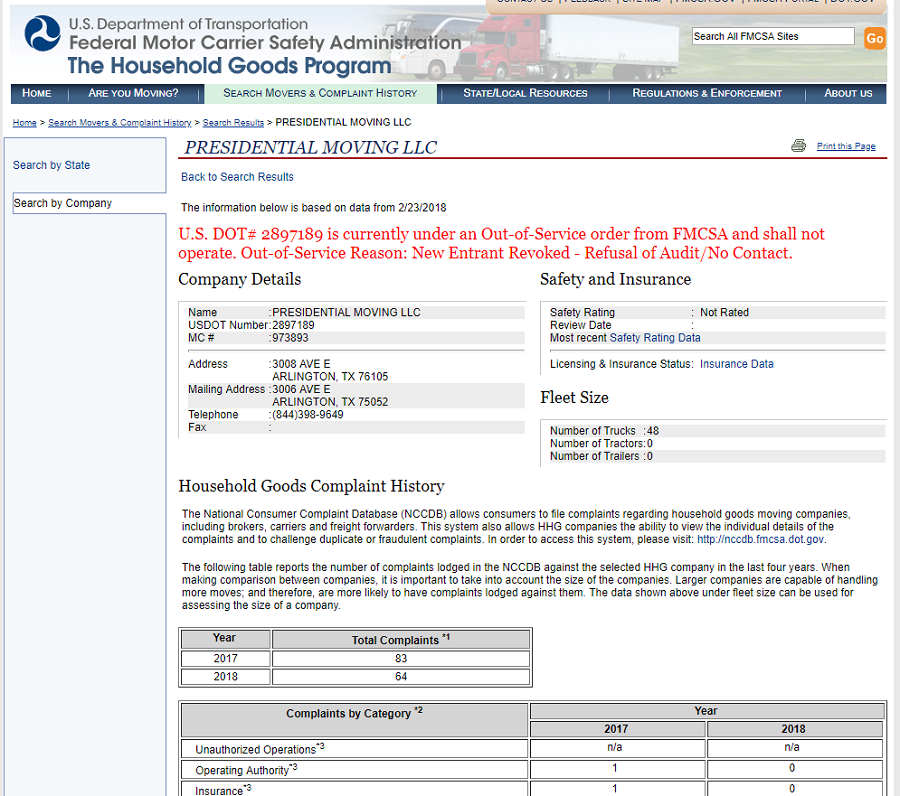Click the data date 2/23/2018 text

point(422,208)
